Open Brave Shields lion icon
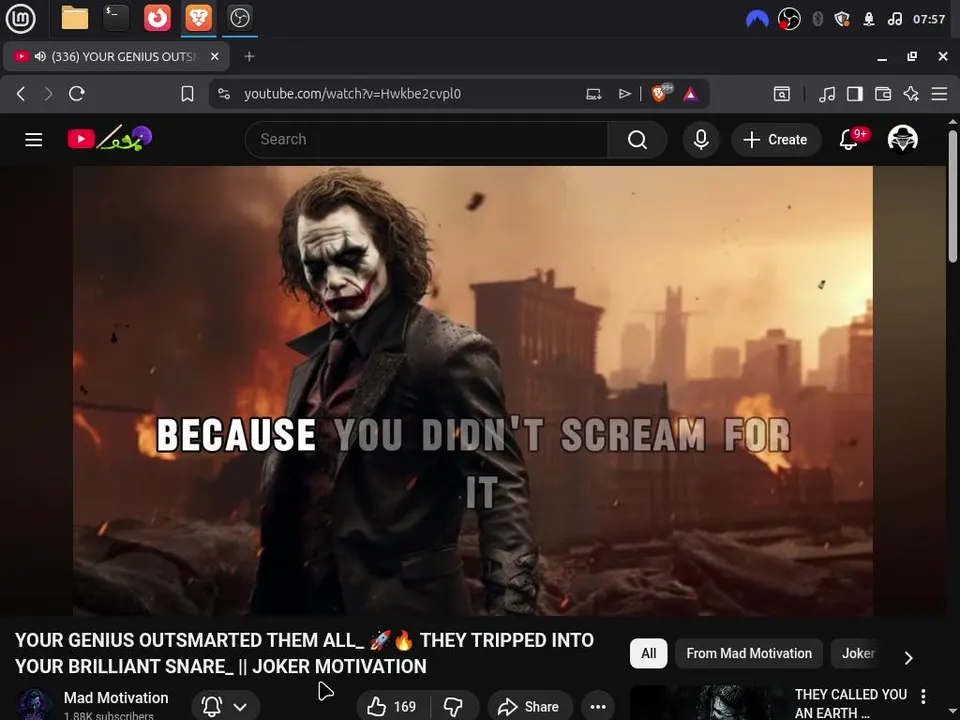960x720 pixels. click(660, 93)
